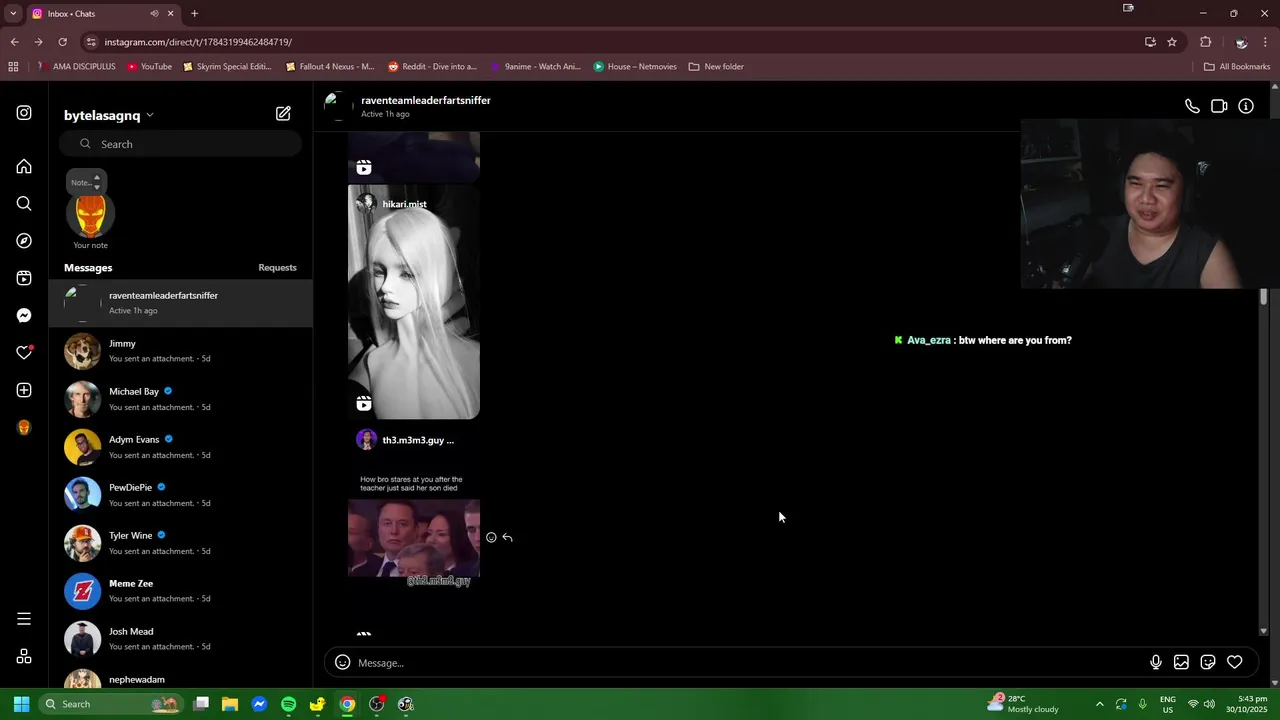The width and height of the screenshot is (1280, 720).
Task: Open Messenger direct messages icon
Action: point(24,315)
